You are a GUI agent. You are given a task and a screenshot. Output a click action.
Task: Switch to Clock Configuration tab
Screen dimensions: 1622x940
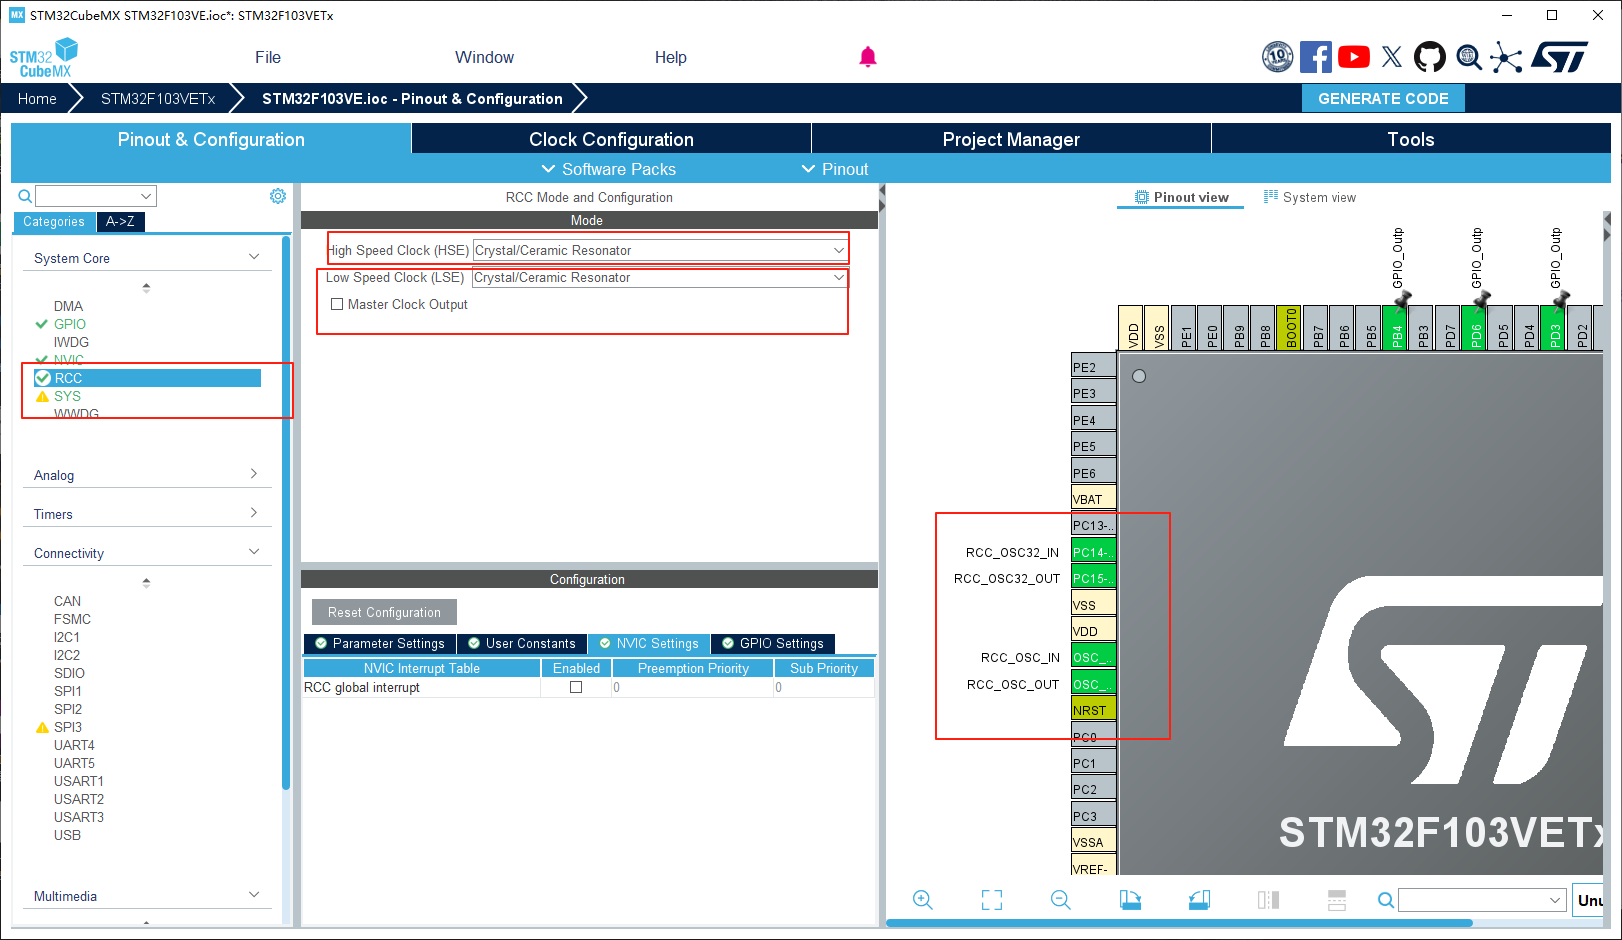[611, 139]
